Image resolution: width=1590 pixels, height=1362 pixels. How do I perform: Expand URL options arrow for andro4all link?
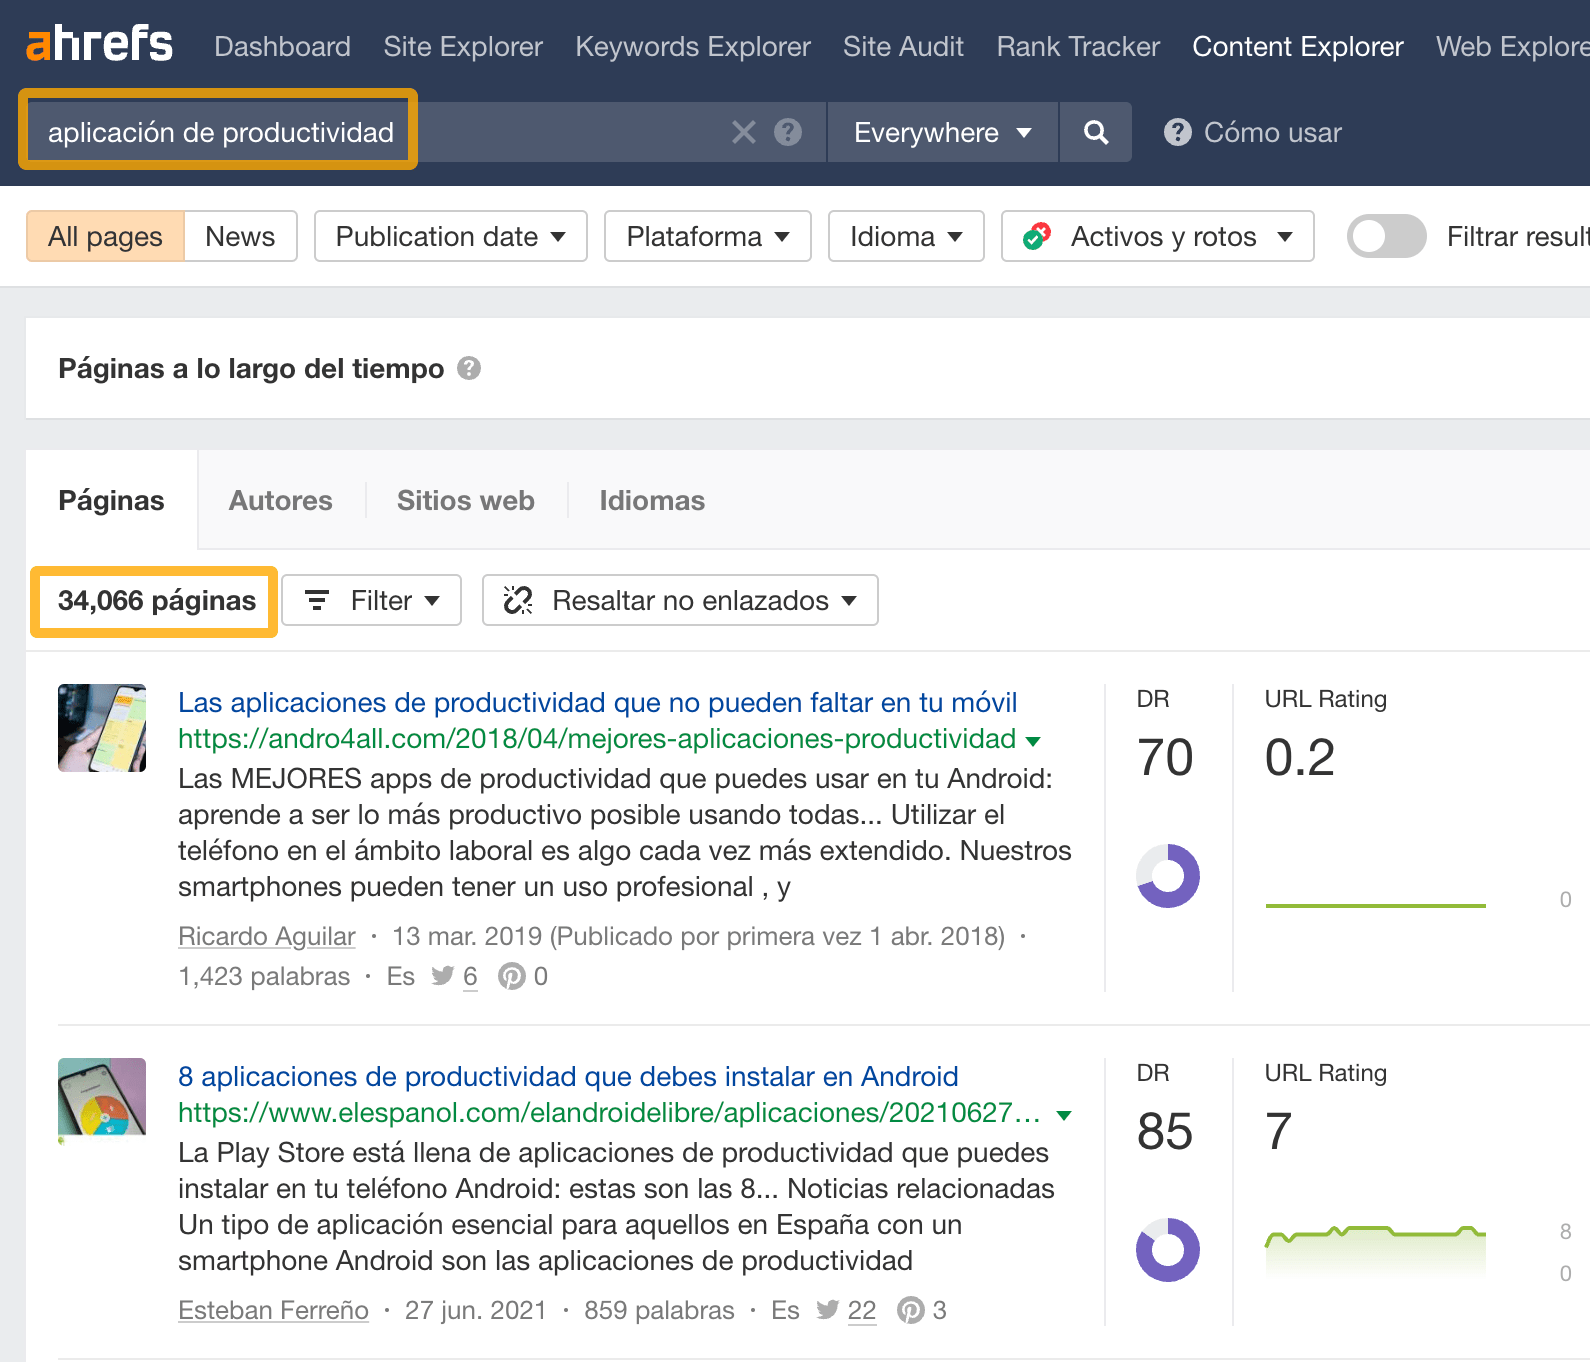[1033, 741]
